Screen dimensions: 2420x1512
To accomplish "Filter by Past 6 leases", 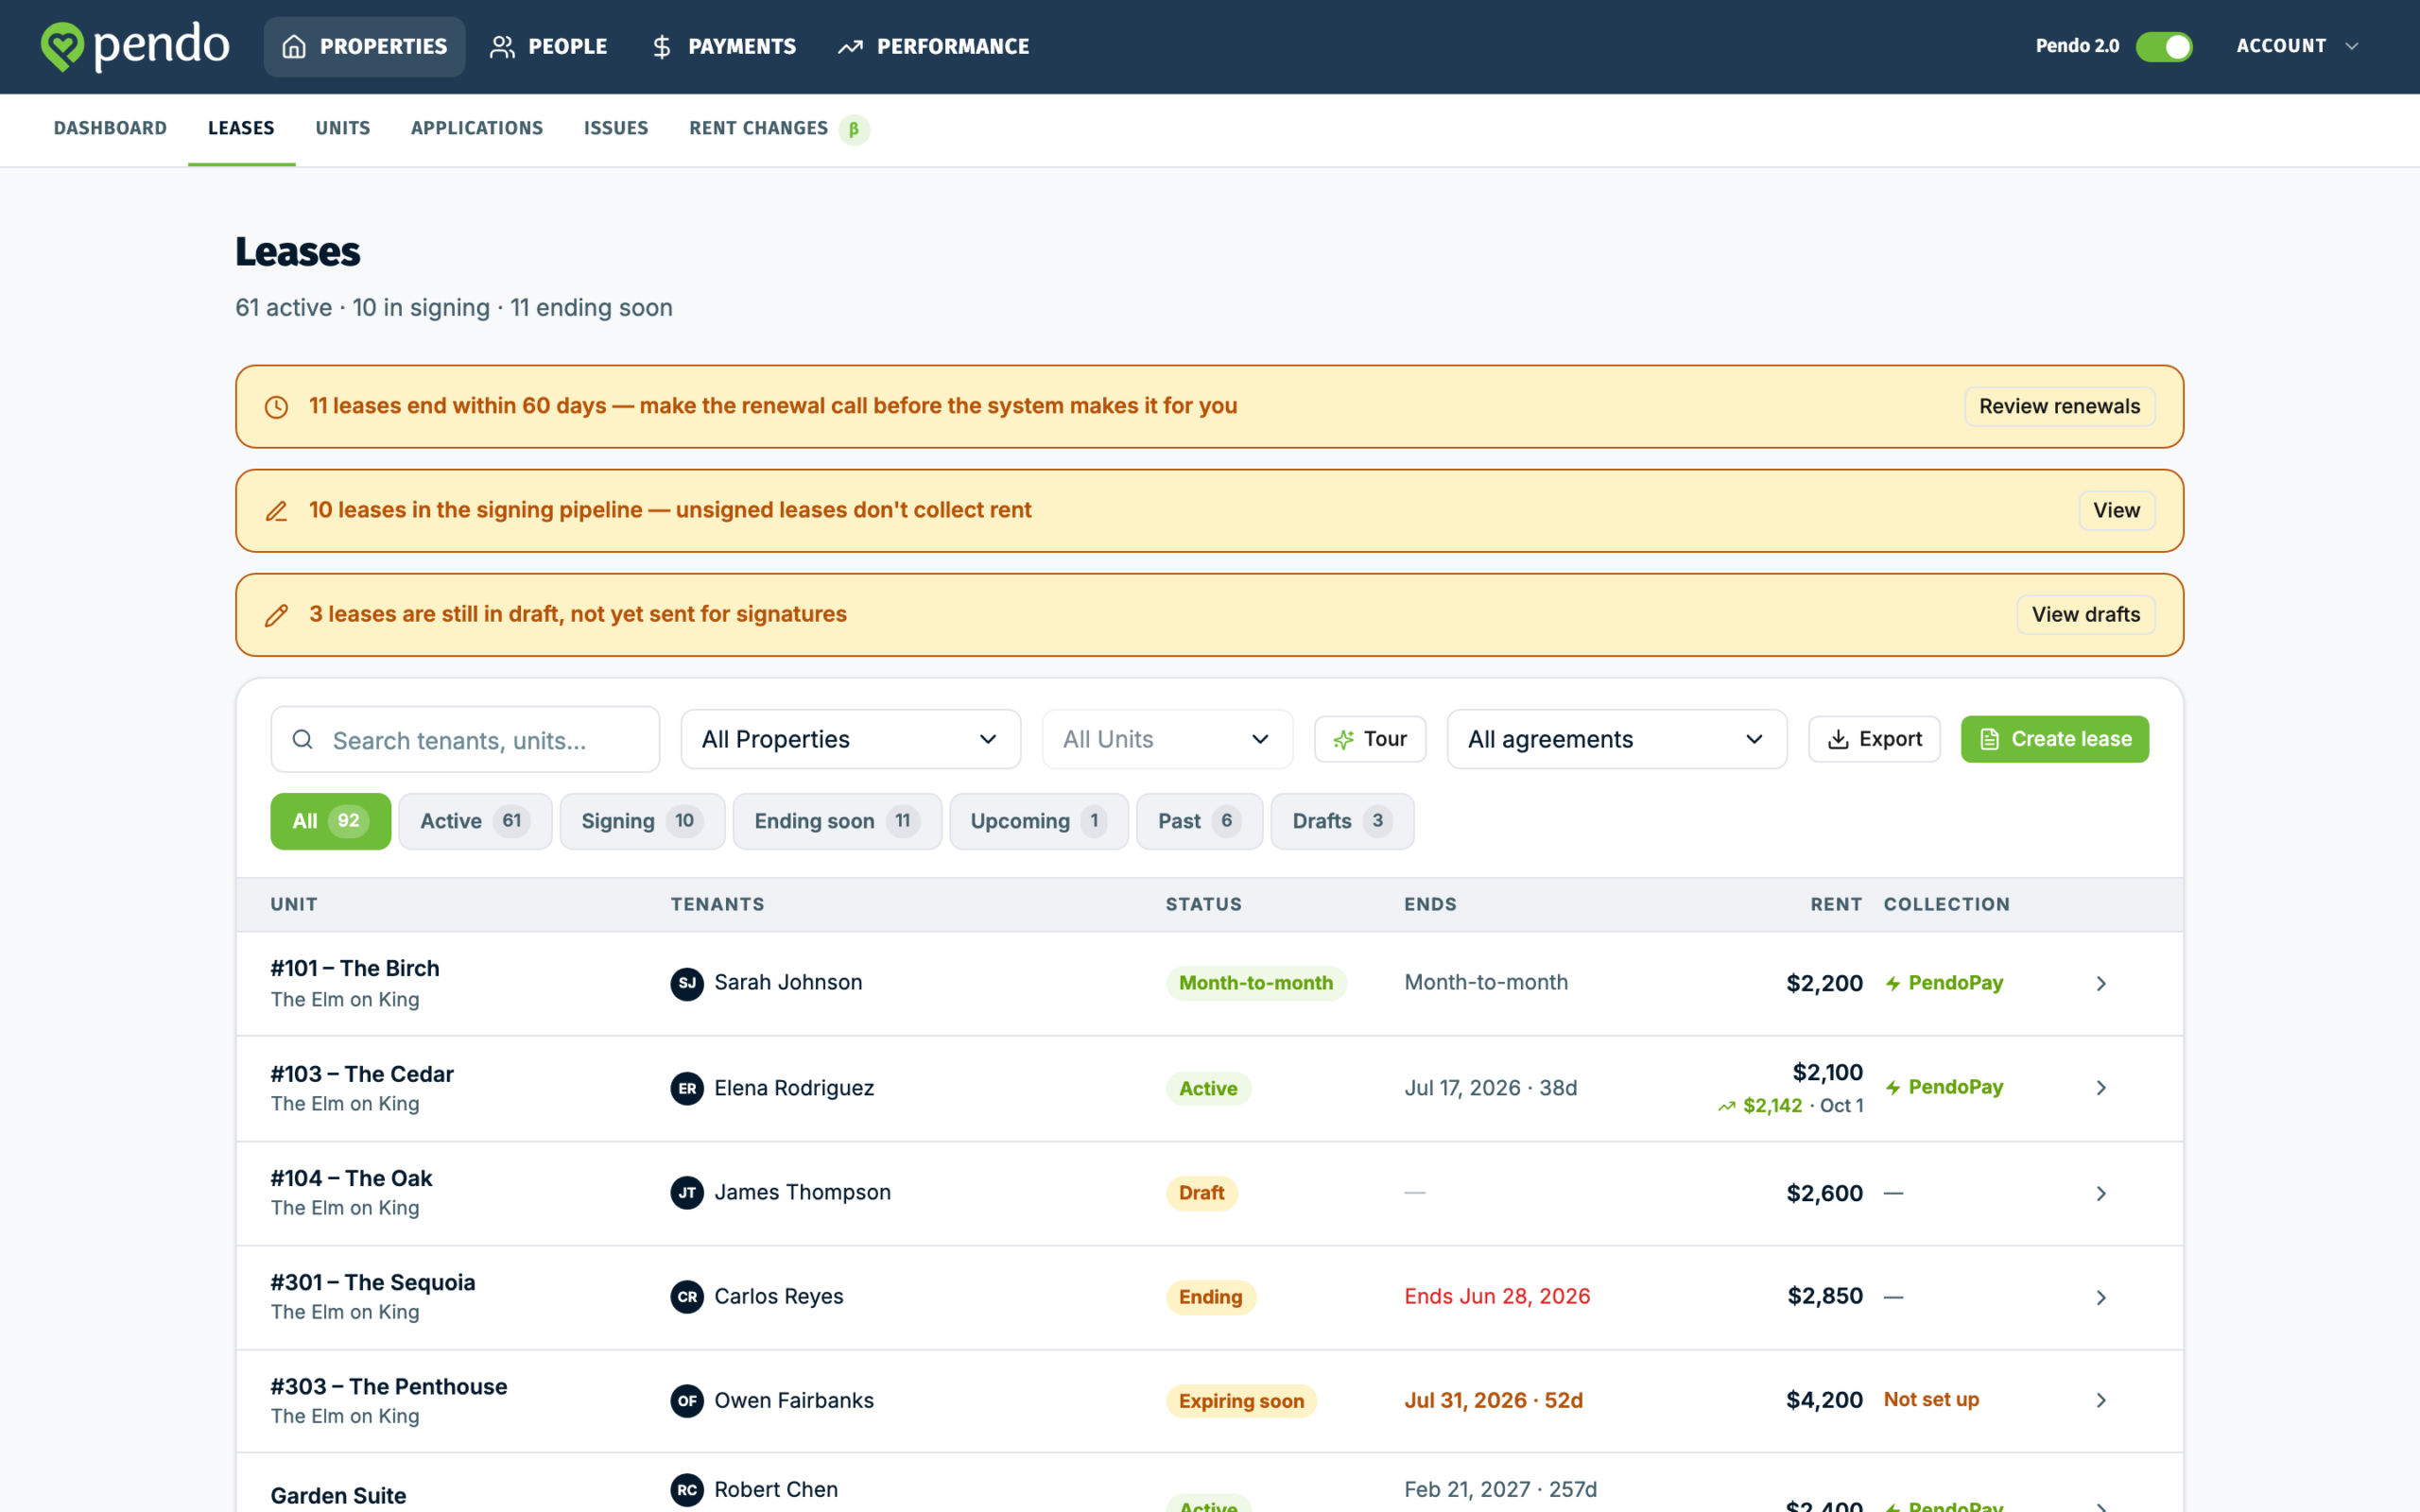I will 1199,821.
